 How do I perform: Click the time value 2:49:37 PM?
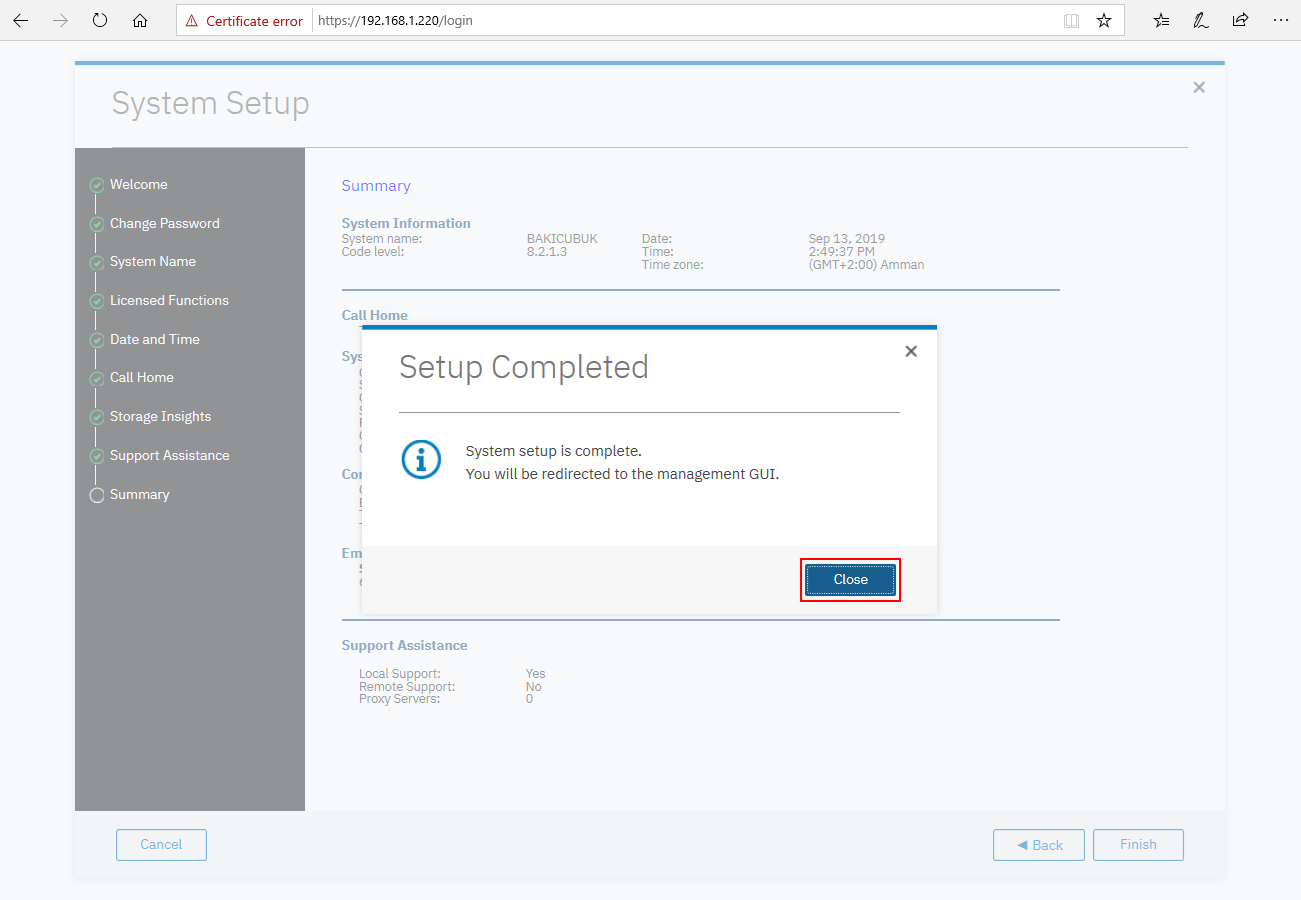tap(842, 252)
